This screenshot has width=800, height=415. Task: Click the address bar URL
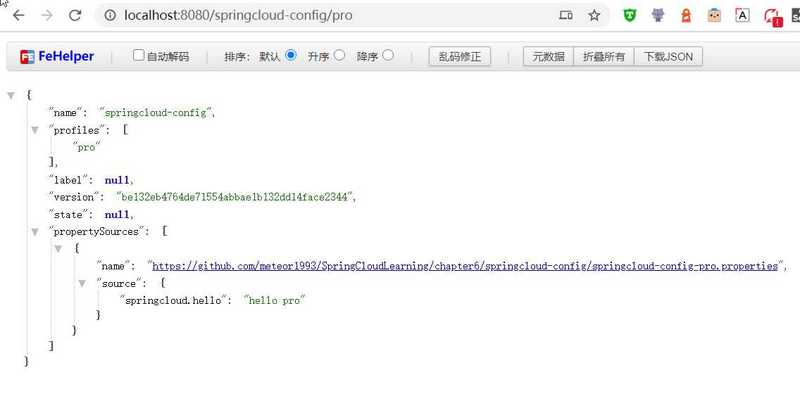point(238,15)
